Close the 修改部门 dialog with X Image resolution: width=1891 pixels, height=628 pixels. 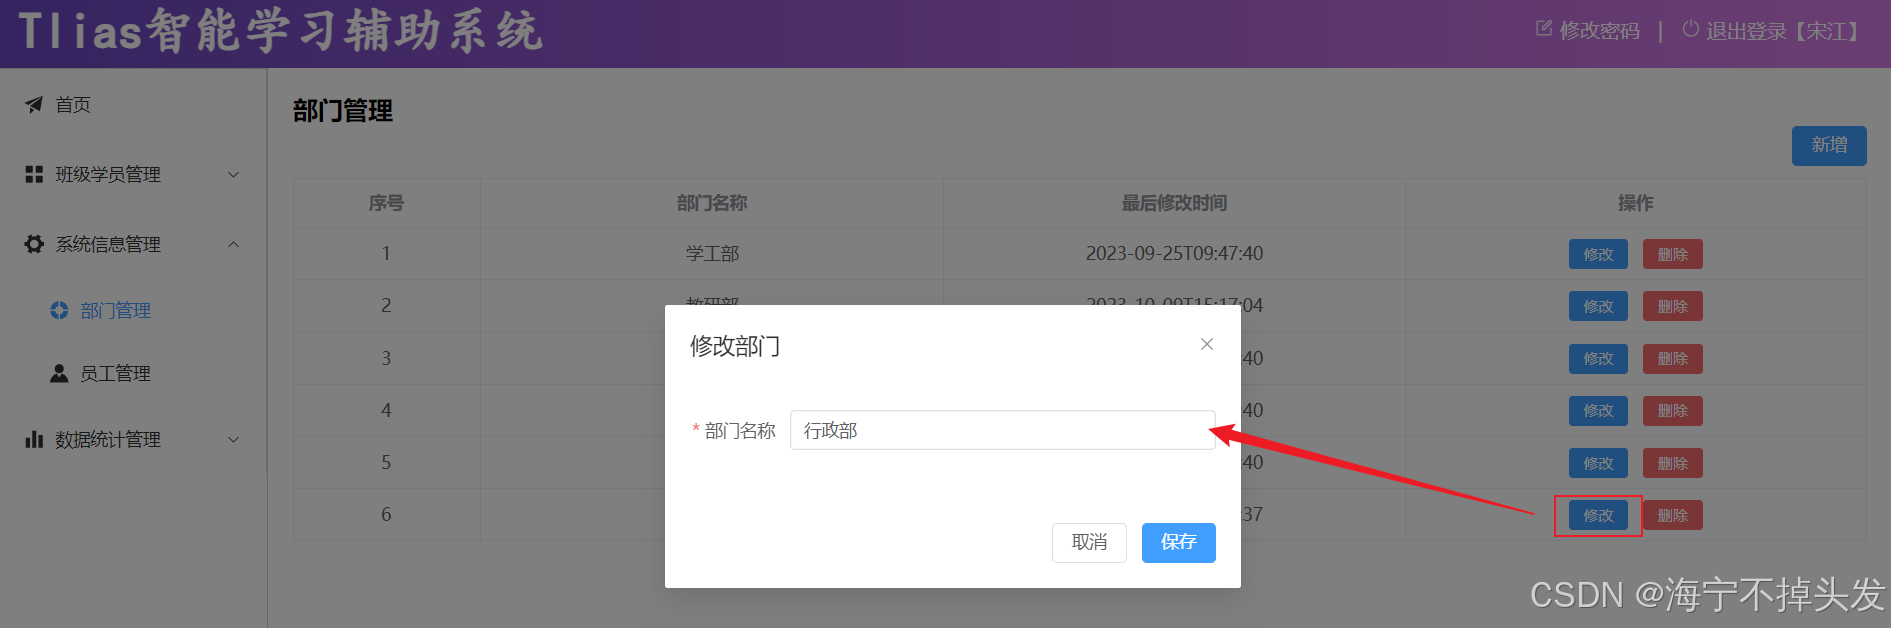coord(1207,344)
